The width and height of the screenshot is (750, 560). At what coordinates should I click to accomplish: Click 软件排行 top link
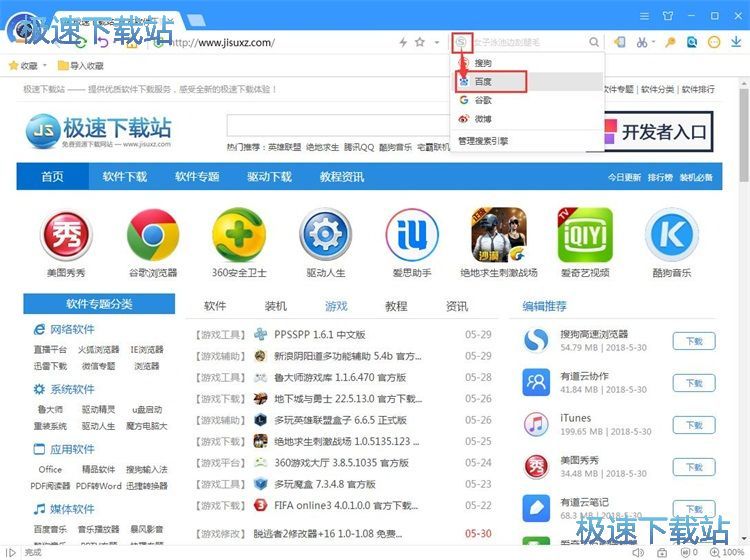698,89
